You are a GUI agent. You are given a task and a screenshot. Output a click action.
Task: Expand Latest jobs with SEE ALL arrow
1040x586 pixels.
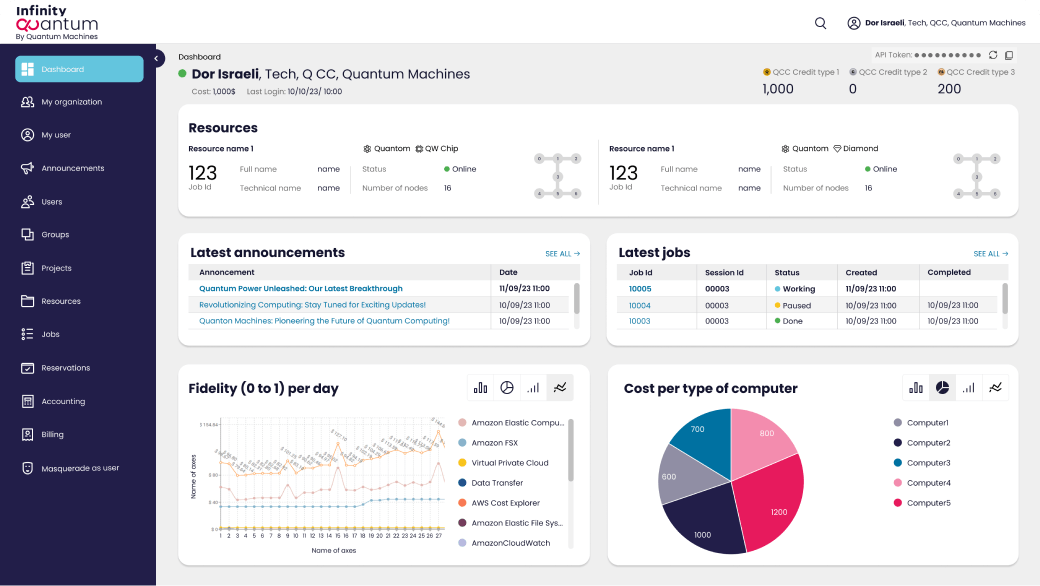[x=990, y=254]
